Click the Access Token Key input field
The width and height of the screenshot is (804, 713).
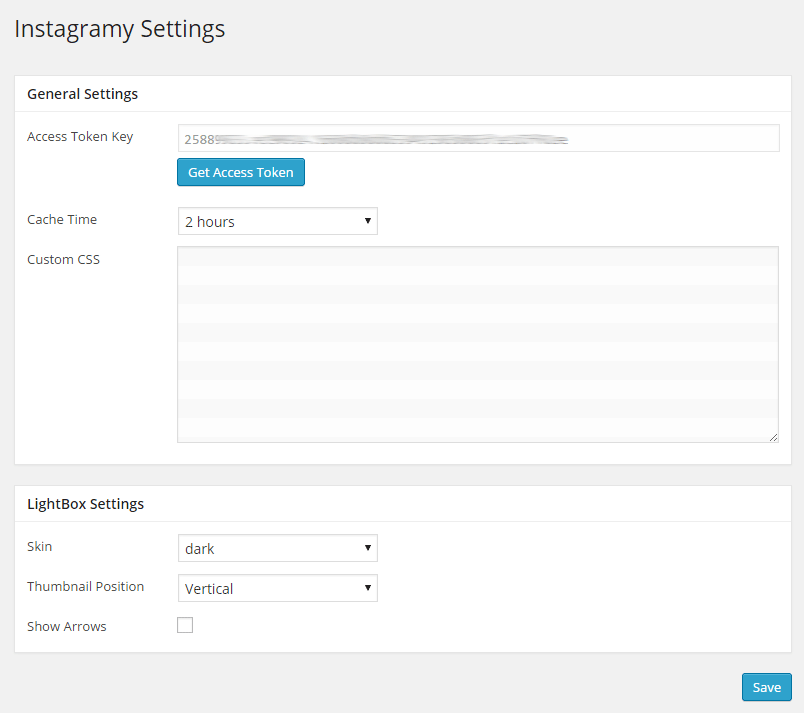478,138
